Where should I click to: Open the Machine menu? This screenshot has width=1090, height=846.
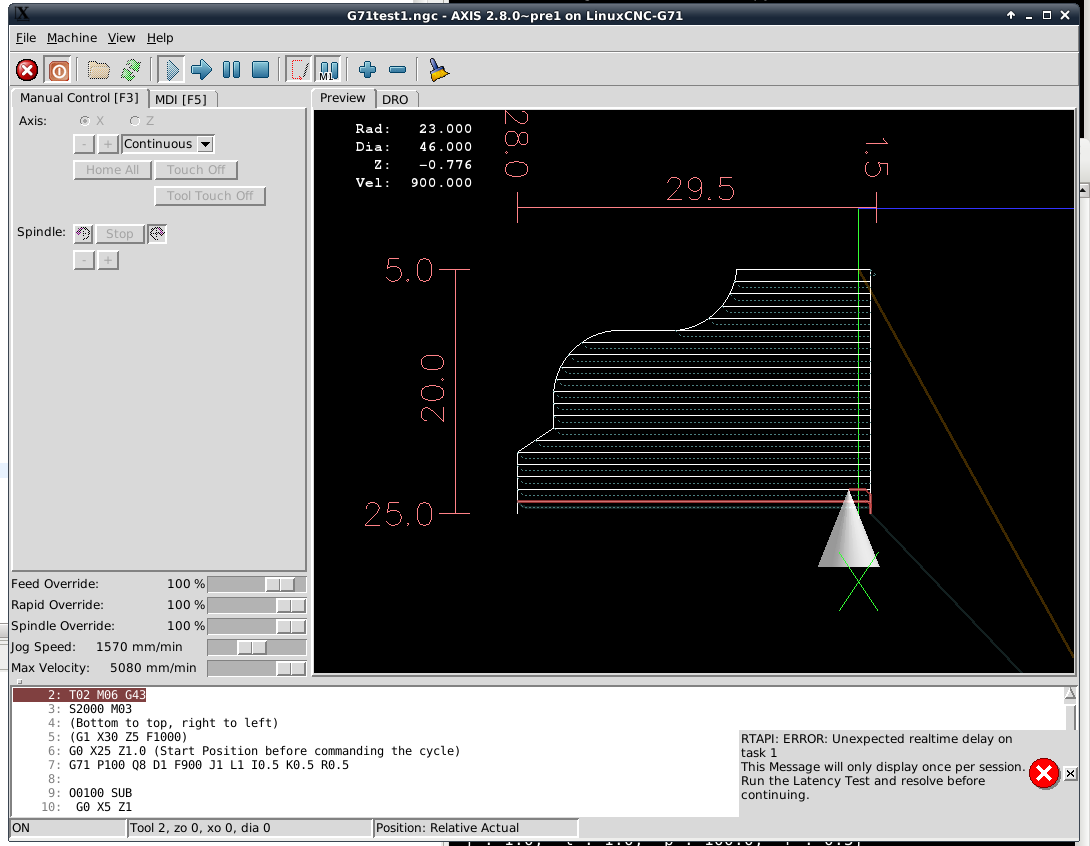(72, 38)
